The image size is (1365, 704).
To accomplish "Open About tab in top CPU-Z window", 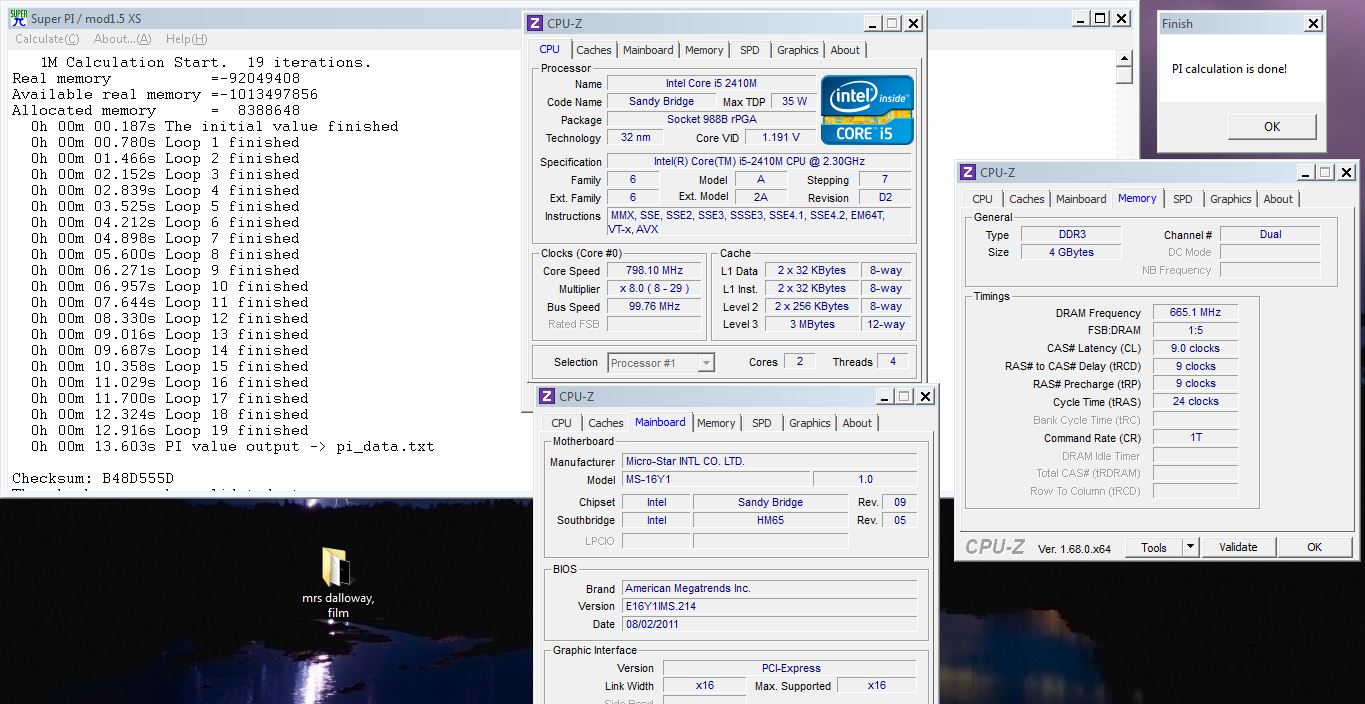I will pyautogui.click(x=845, y=50).
